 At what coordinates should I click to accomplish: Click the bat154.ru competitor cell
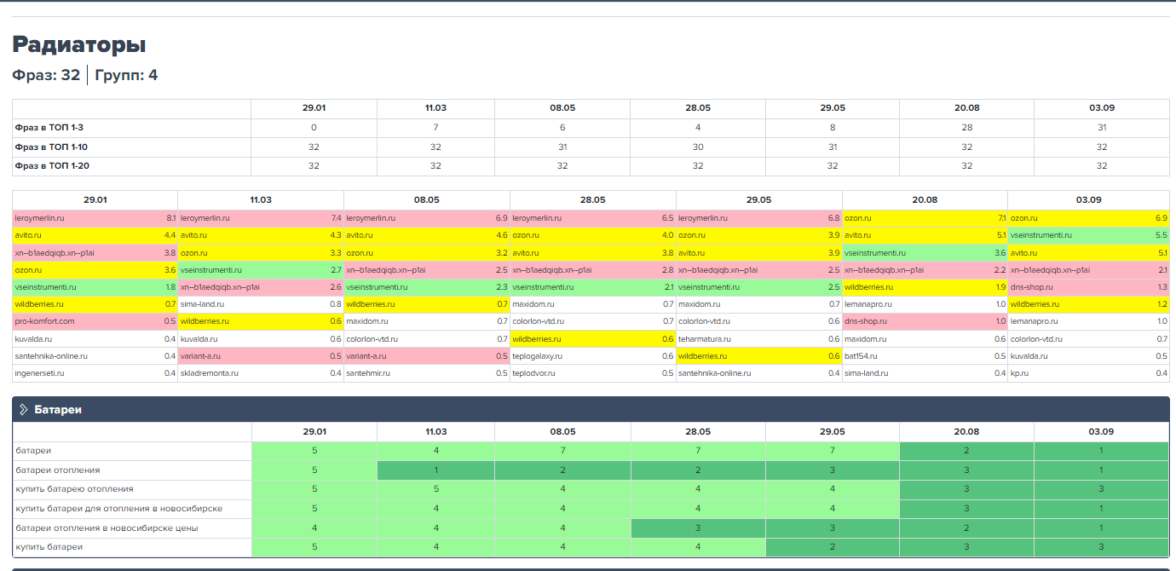925,356
